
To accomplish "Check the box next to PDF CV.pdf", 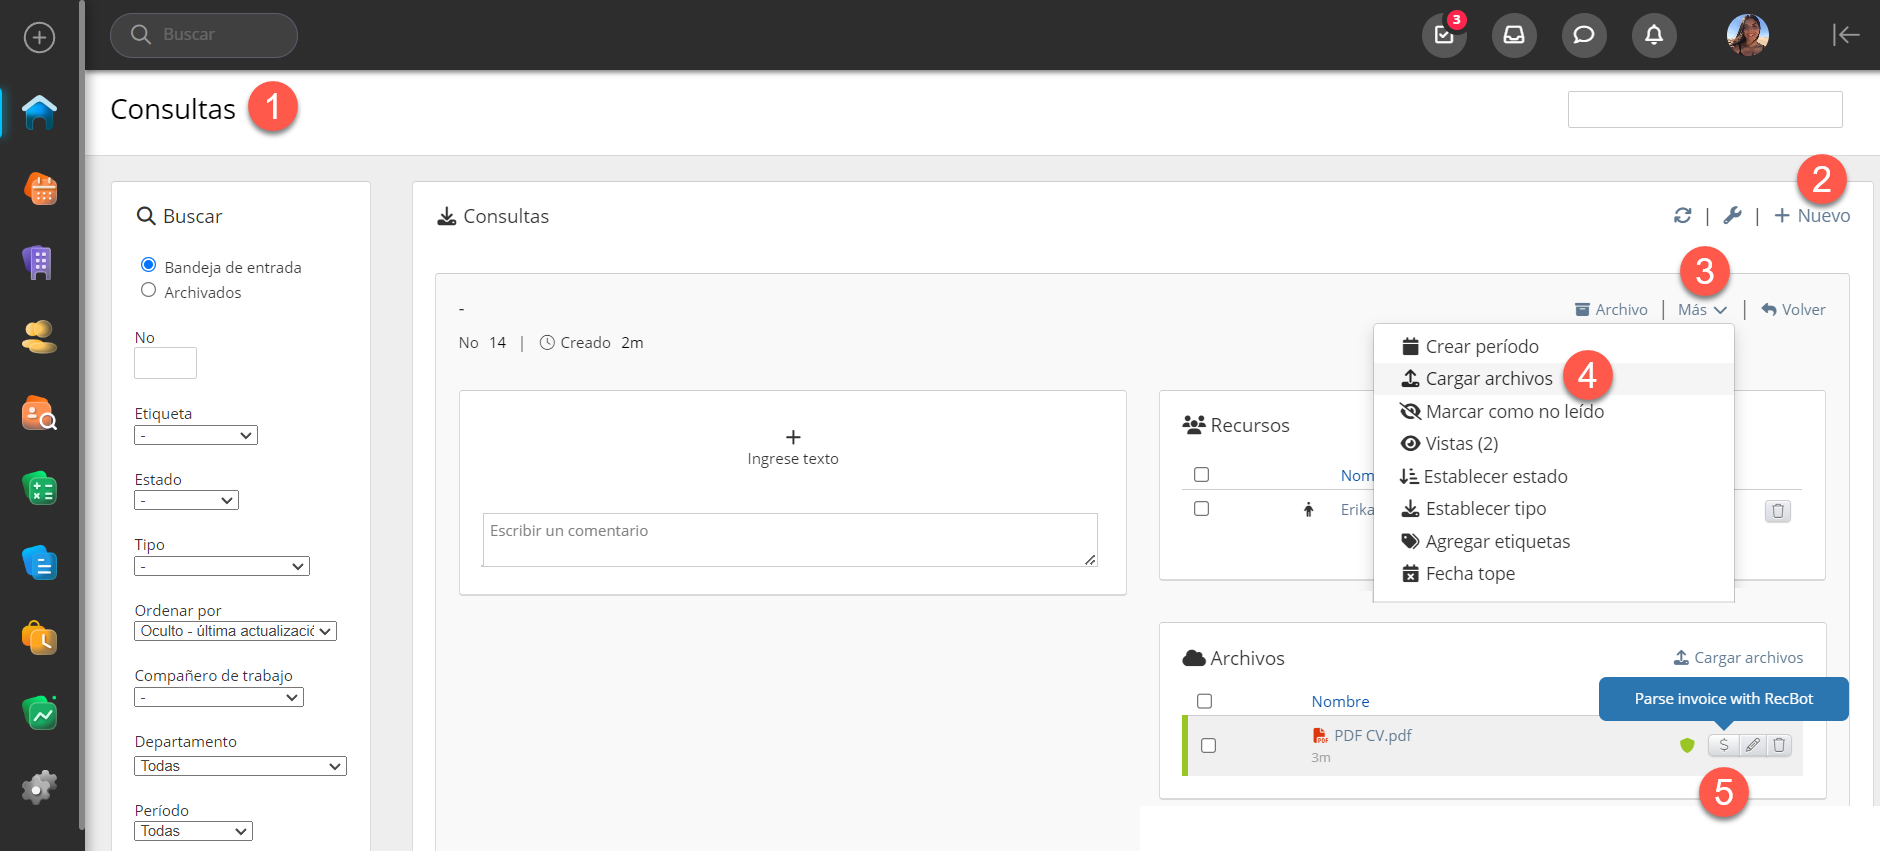I will point(1208,746).
